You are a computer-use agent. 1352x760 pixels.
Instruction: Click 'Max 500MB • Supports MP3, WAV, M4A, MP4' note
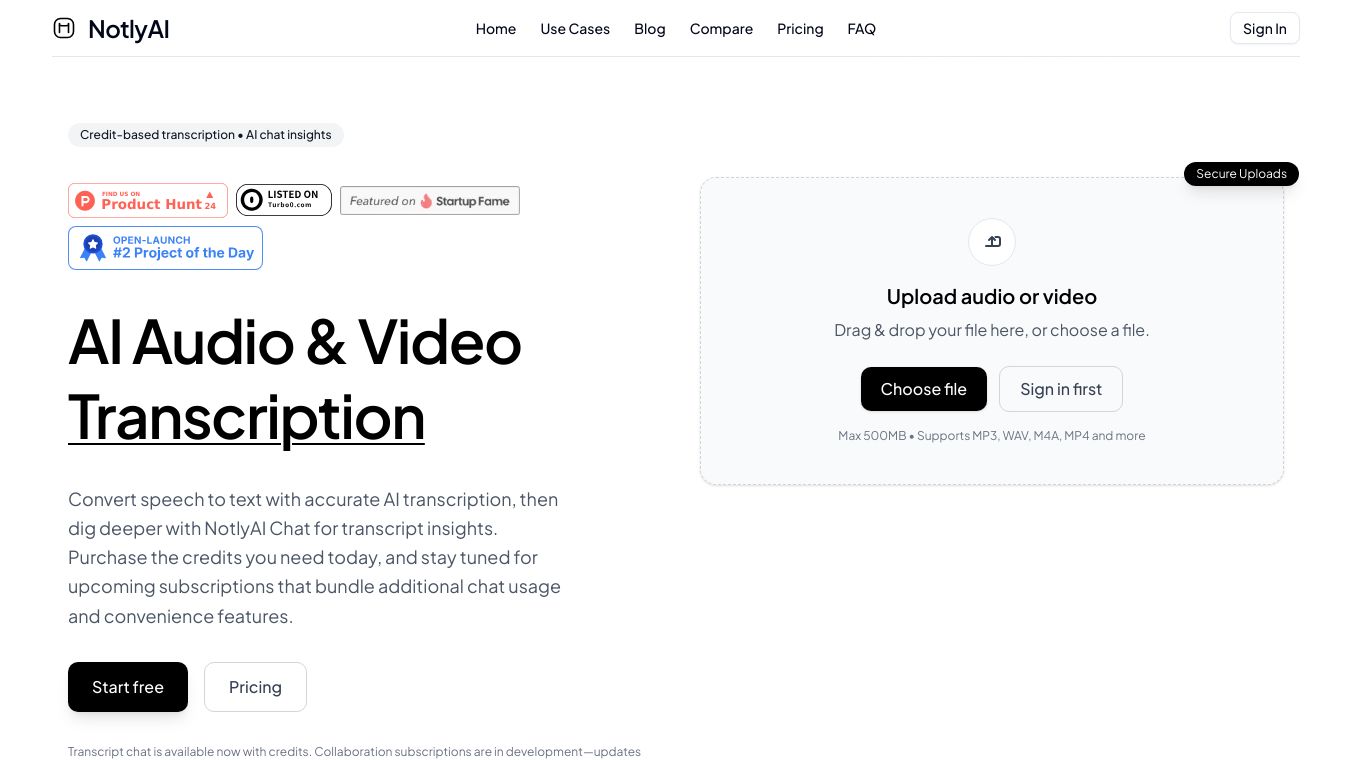coord(992,436)
